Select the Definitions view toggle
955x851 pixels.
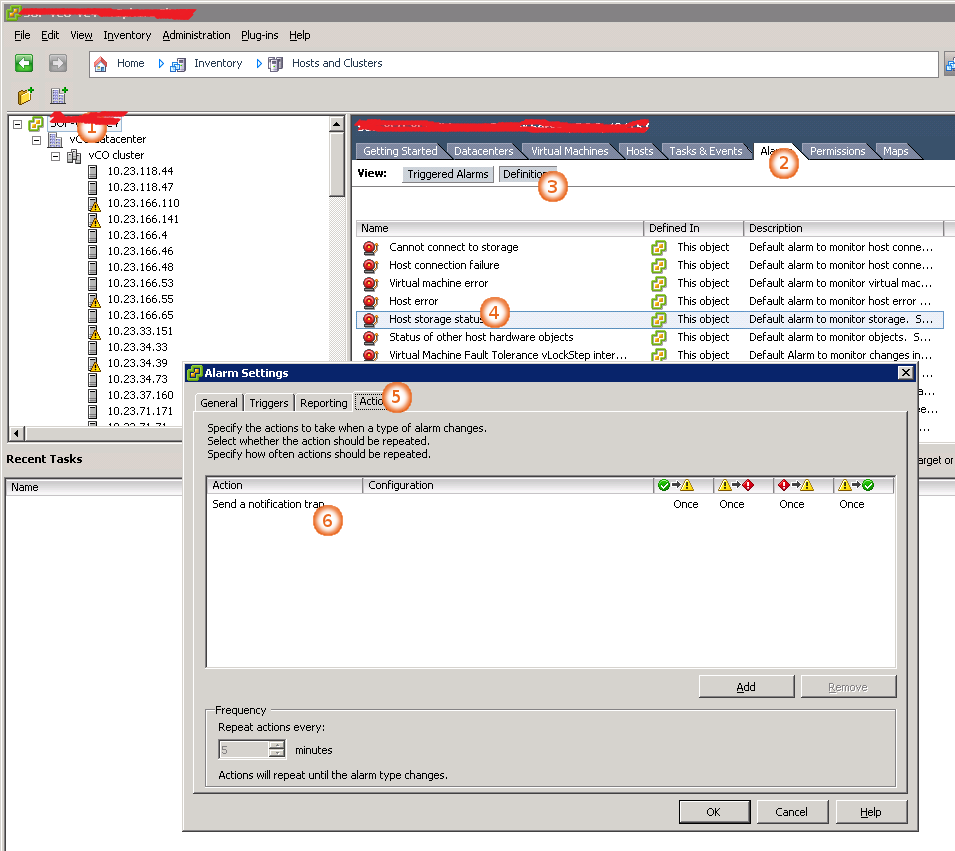tap(527, 173)
